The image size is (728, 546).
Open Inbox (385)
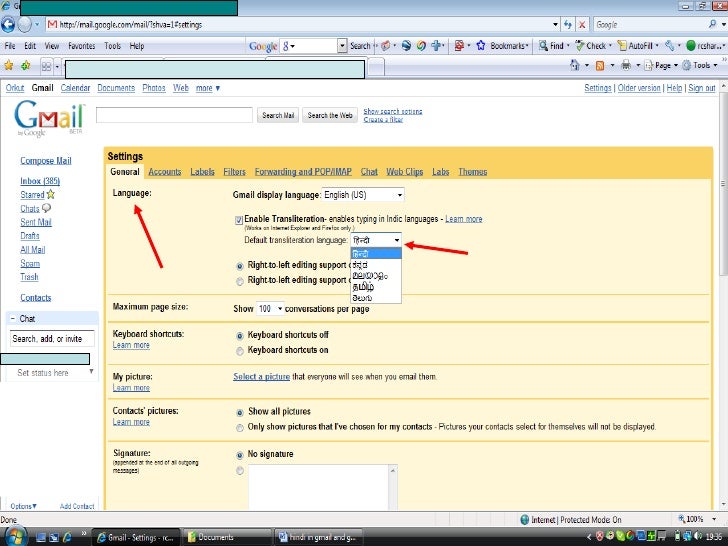(x=40, y=181)
